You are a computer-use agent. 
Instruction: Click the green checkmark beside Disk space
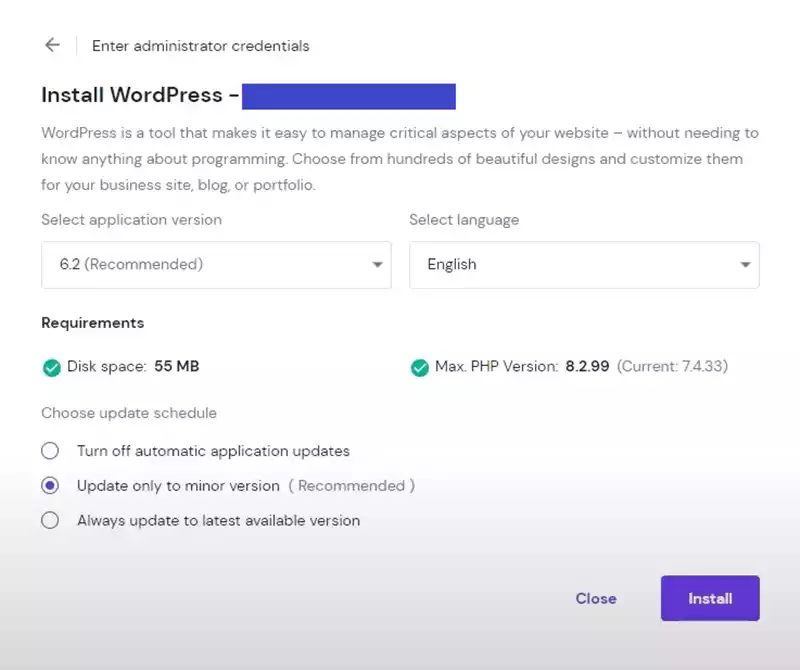(x=52, y=367)
